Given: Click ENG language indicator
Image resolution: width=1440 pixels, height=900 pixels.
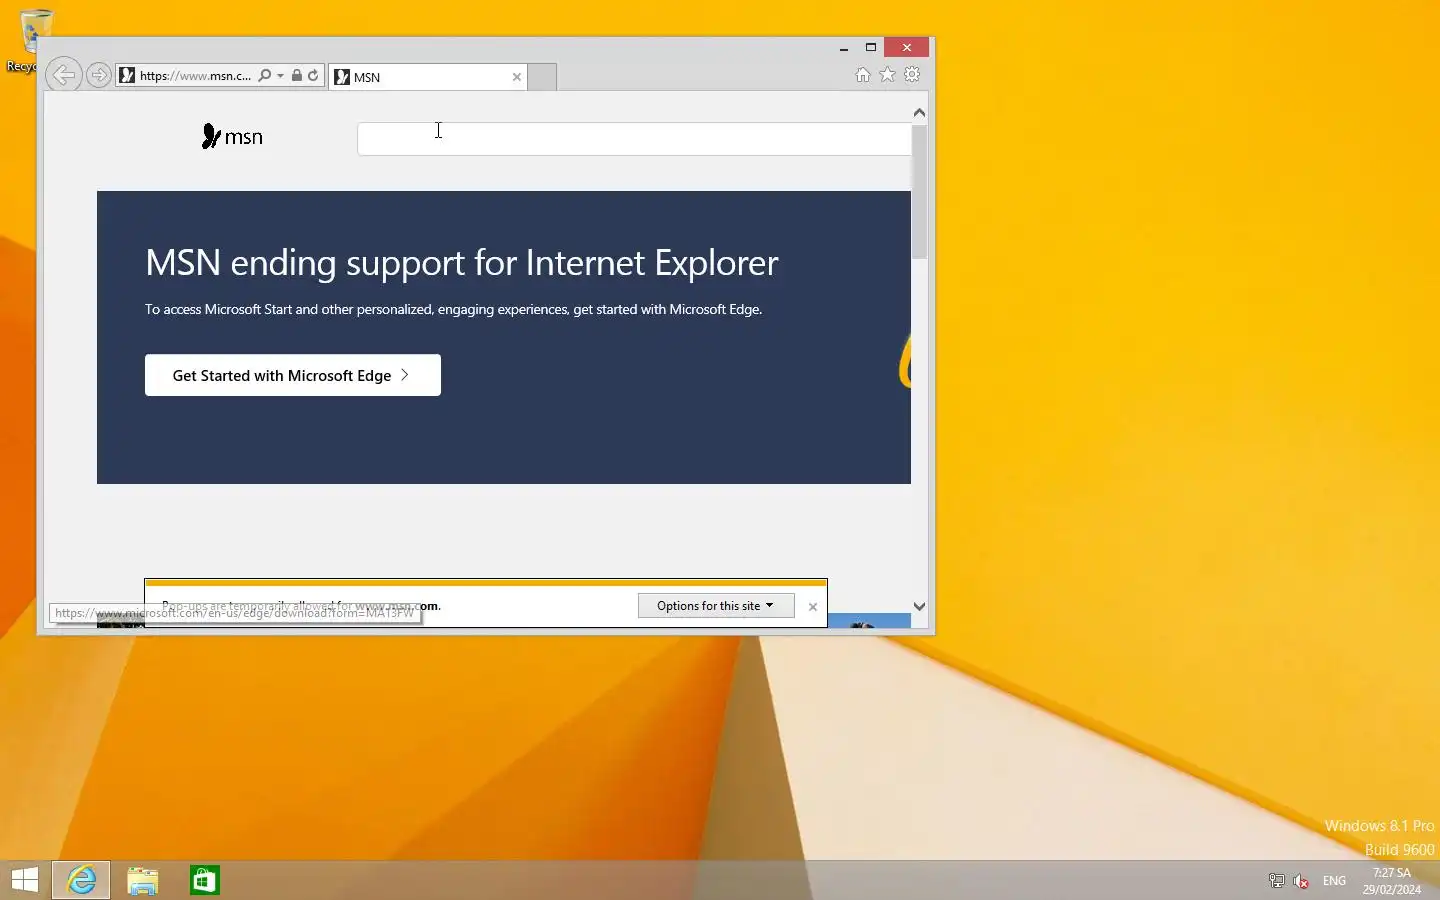Looking at the screenshot, I should pos(1334,881).
